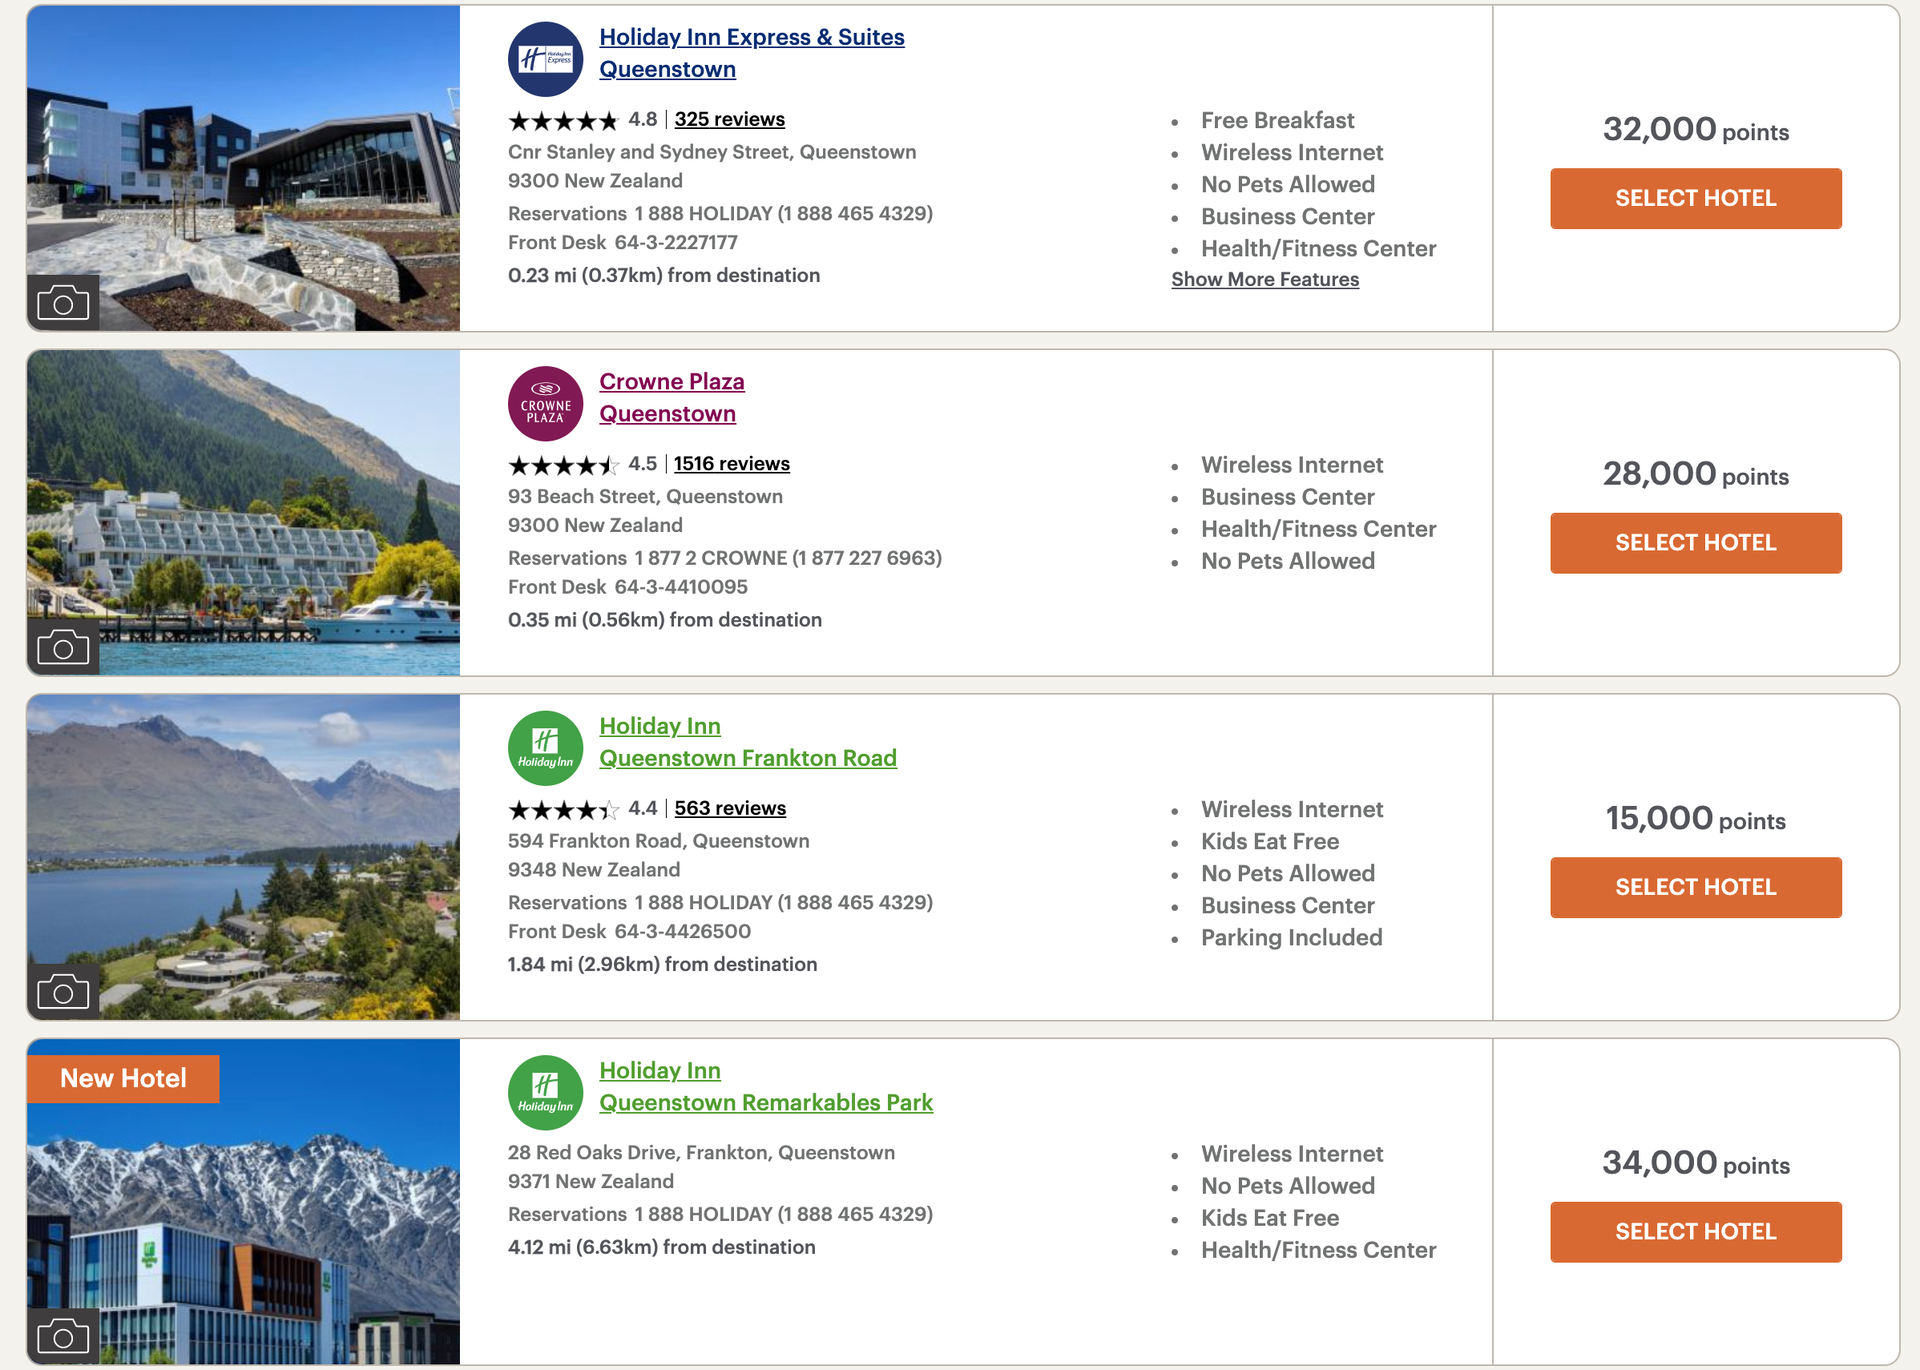The image size is (1920, 1370).
Task: Open camera icon on Remarkables Park hotel photo
Action: click(x=63, y=1336)
